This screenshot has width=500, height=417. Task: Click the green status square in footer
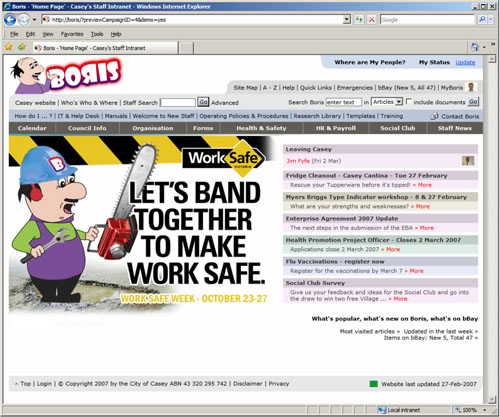point(374,384)
